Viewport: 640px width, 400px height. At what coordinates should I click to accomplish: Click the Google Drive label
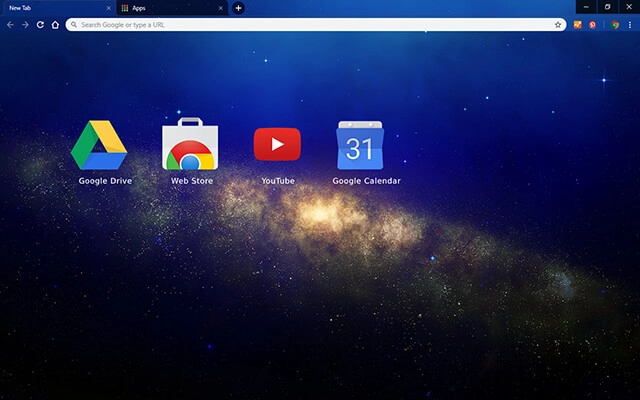pos(105,181)
